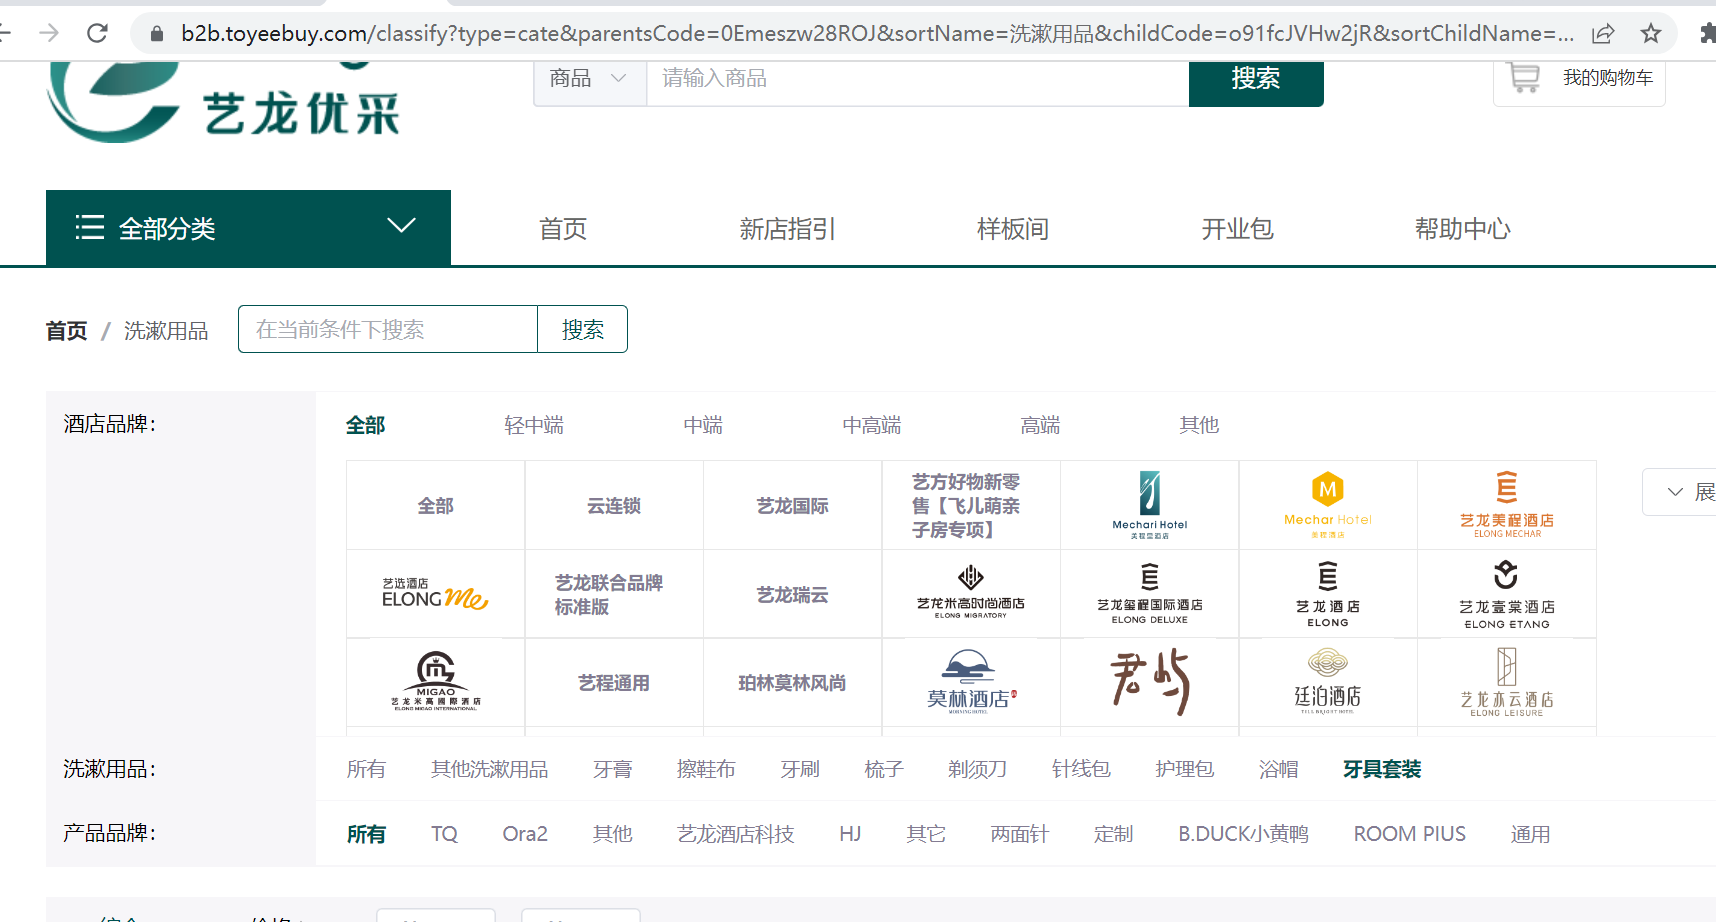Select the 艺龙酒店 ELONG brand logo
Image resolution: width=1716 pixels, height=922 pixels.
tap(1328, 594)
